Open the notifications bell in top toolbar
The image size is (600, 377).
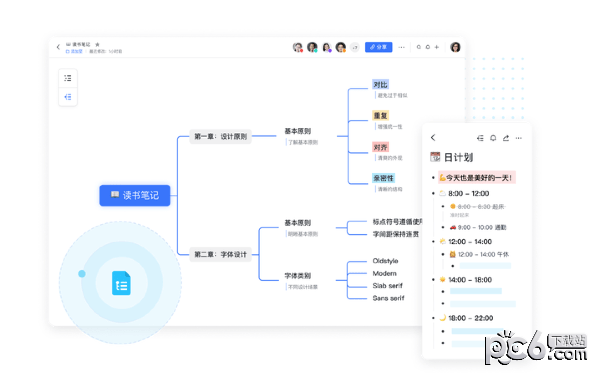coord(428,47)
